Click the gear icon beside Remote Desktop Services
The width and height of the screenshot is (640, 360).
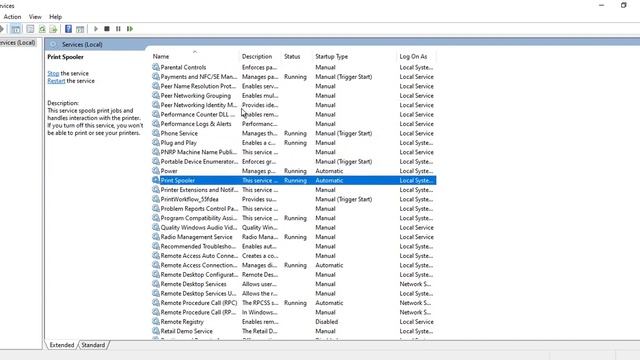click(156, 284)
